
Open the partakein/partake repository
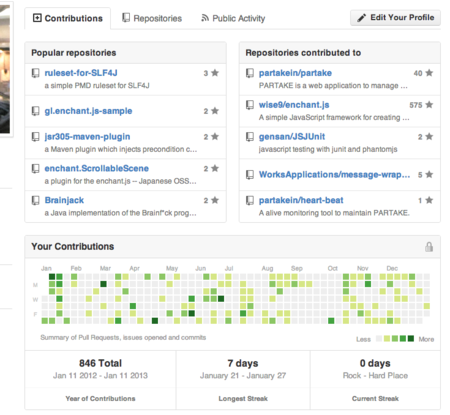tap(295, 73)
